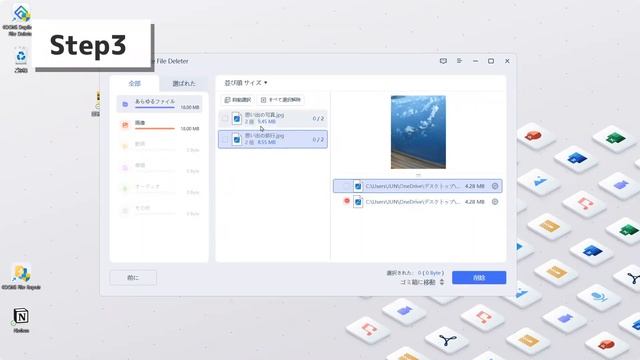Open the 並び順 サイズ sort dropdown

pos(246,83)
